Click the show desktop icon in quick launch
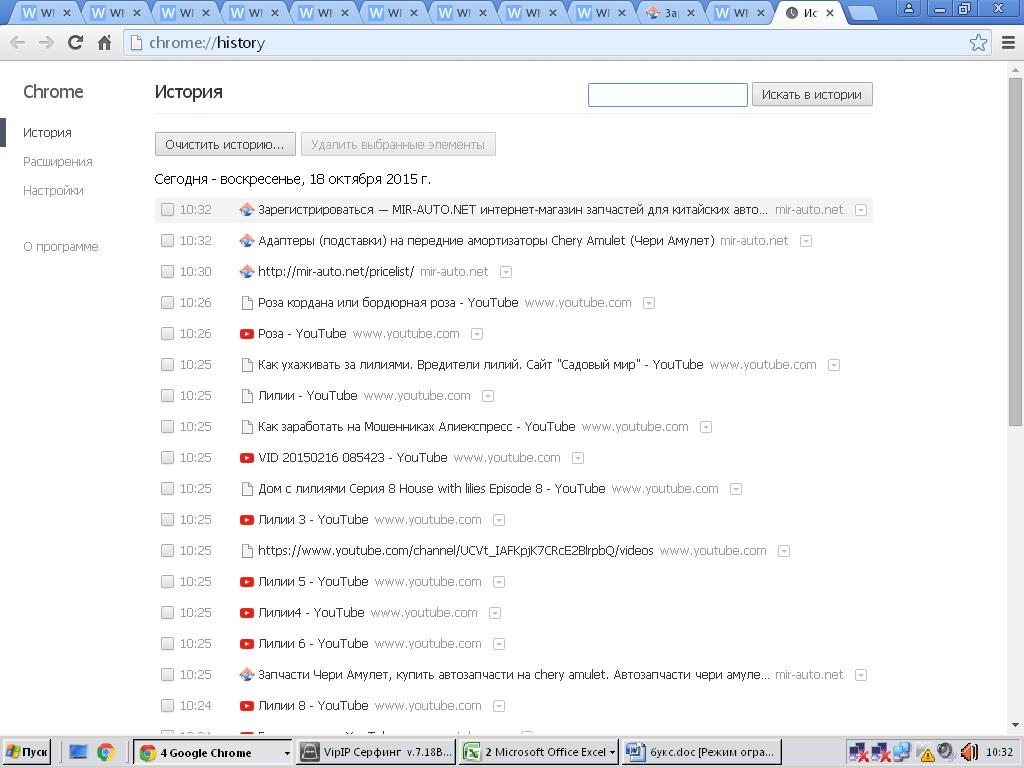1024x768 pixels. (78, 752)
